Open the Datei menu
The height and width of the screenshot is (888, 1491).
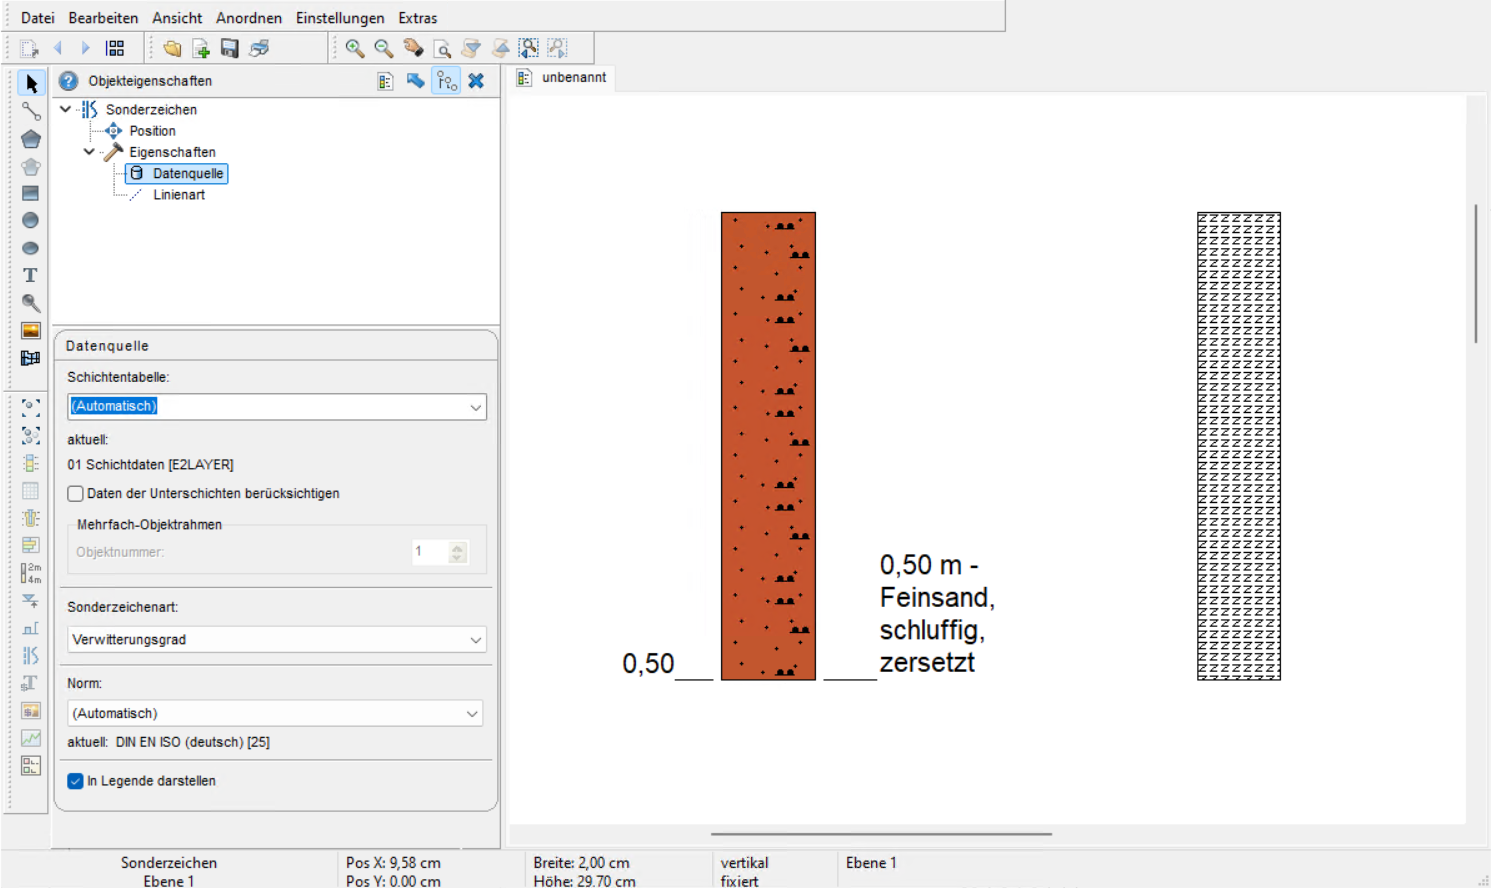(x=38, y=18)
